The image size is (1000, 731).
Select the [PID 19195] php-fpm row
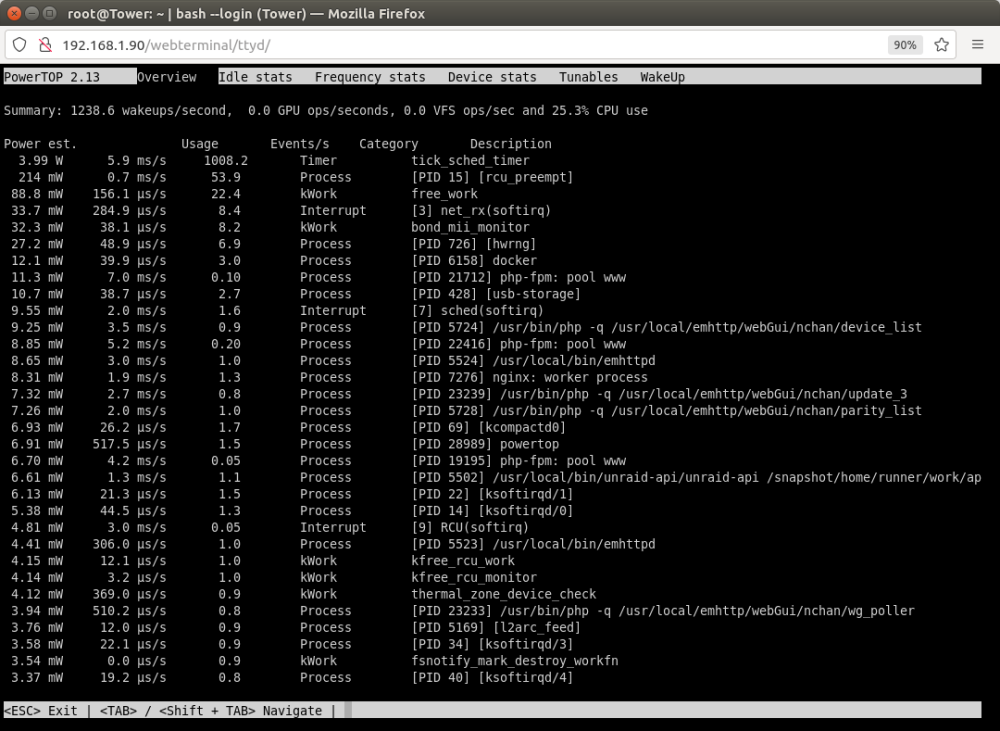tap(319, 460)
